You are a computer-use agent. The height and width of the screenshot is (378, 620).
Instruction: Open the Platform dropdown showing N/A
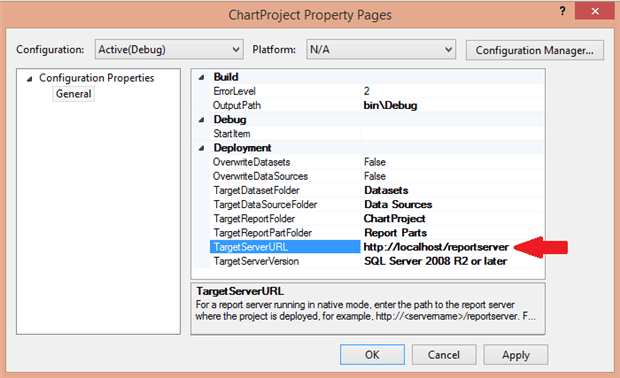coord(381,49)
